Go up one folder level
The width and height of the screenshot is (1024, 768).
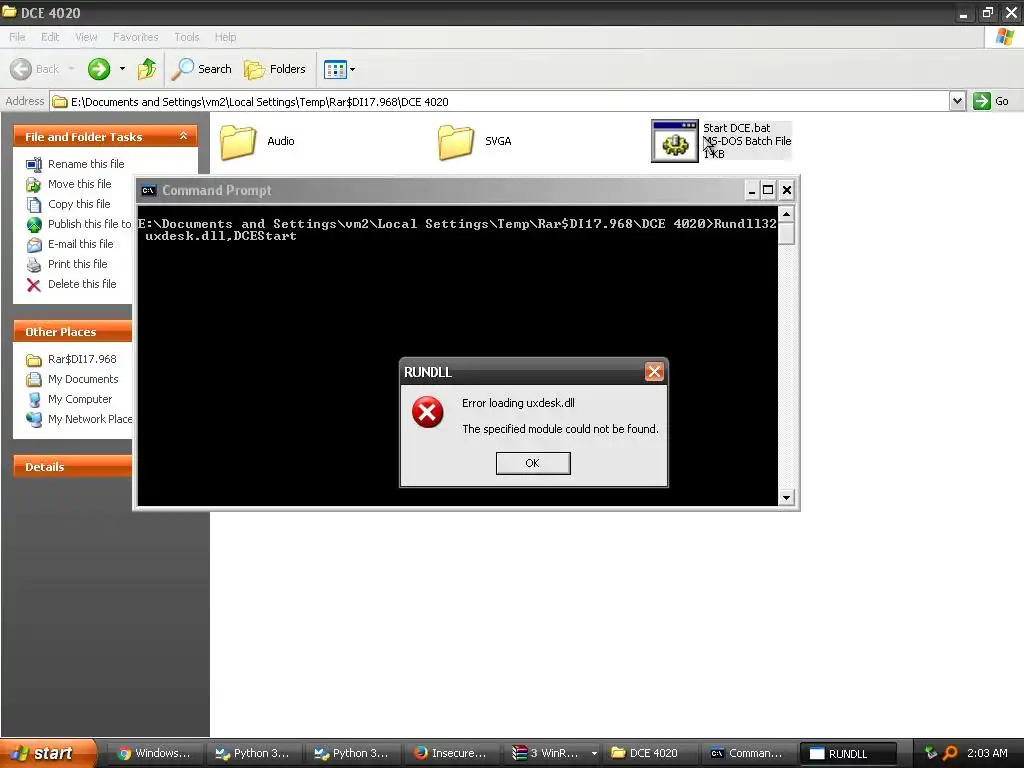[146, 69]
